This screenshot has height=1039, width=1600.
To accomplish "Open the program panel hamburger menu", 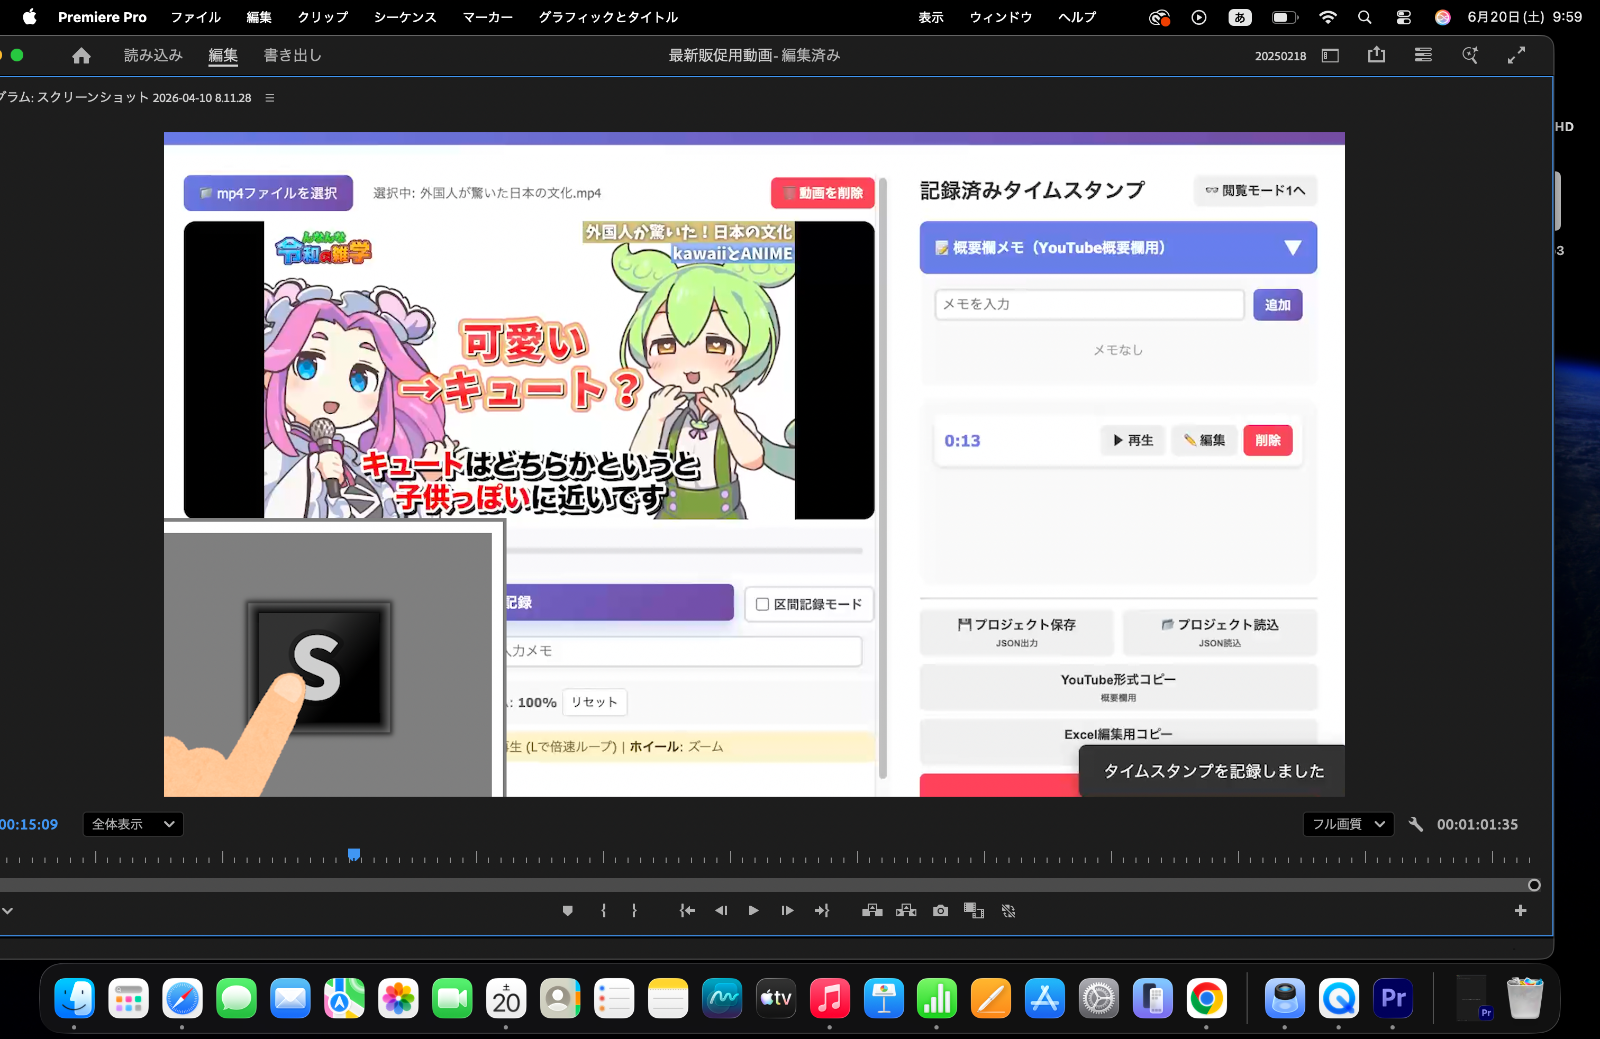I will tap(269, 98).
